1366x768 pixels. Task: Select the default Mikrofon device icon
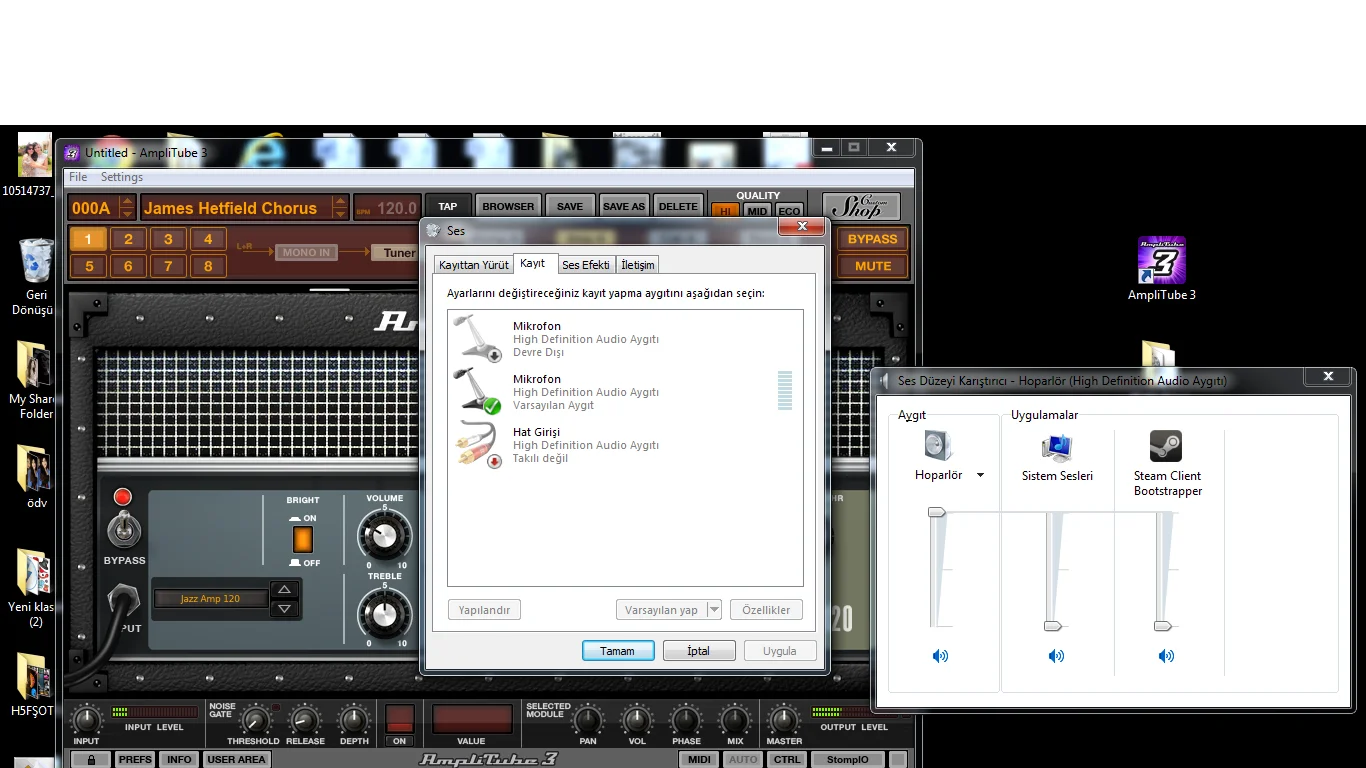pyautogui.click(x=477, y=391)
